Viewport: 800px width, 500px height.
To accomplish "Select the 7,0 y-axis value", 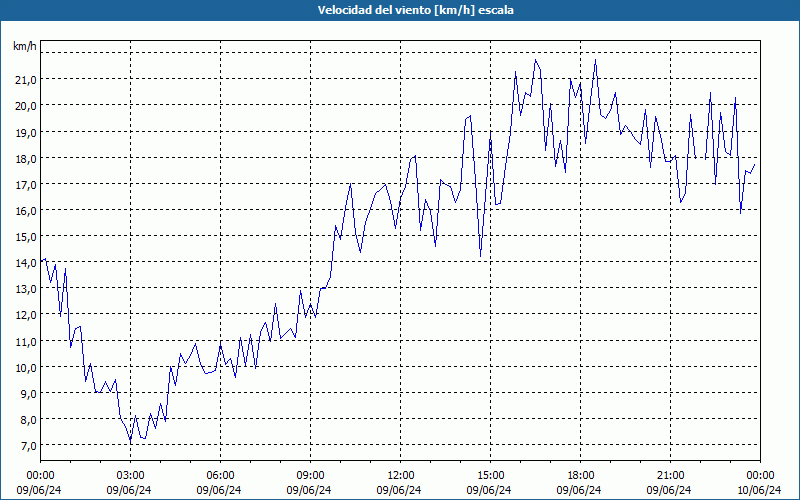I will (29, 445).
